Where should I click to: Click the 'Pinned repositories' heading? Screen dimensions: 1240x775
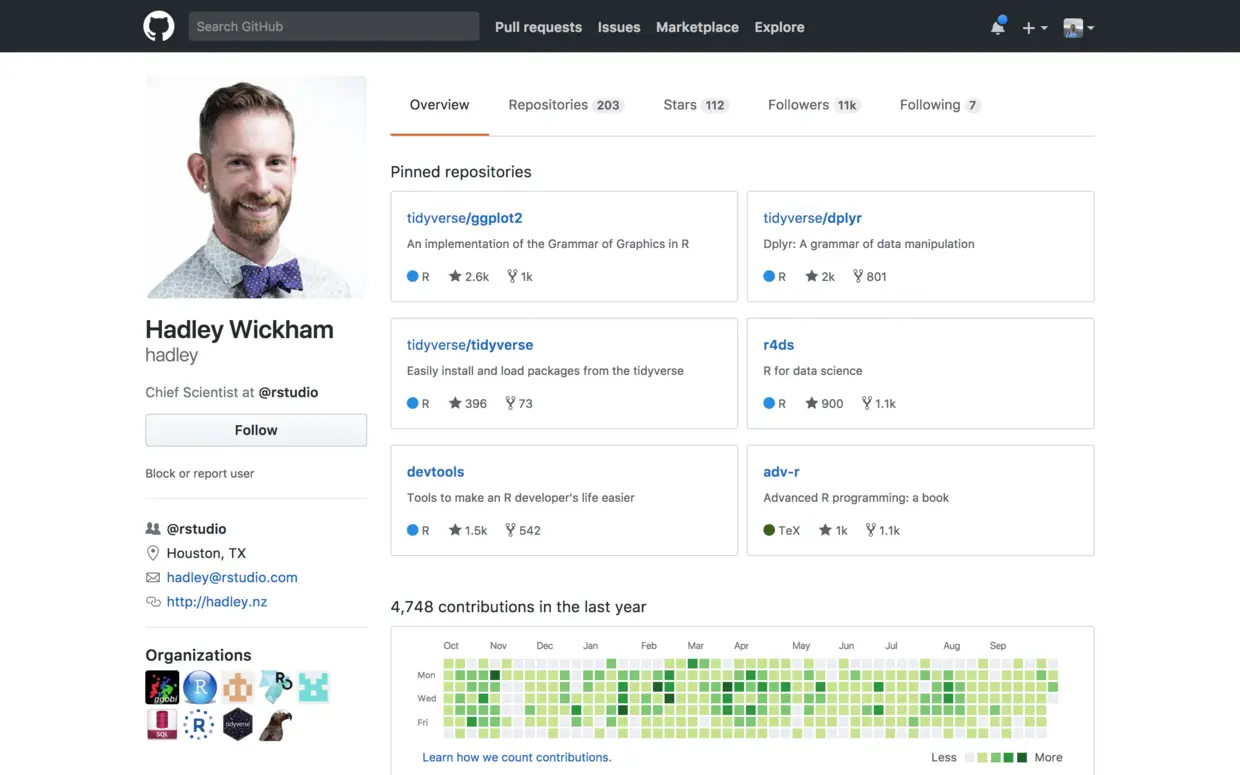click(461, 172)
